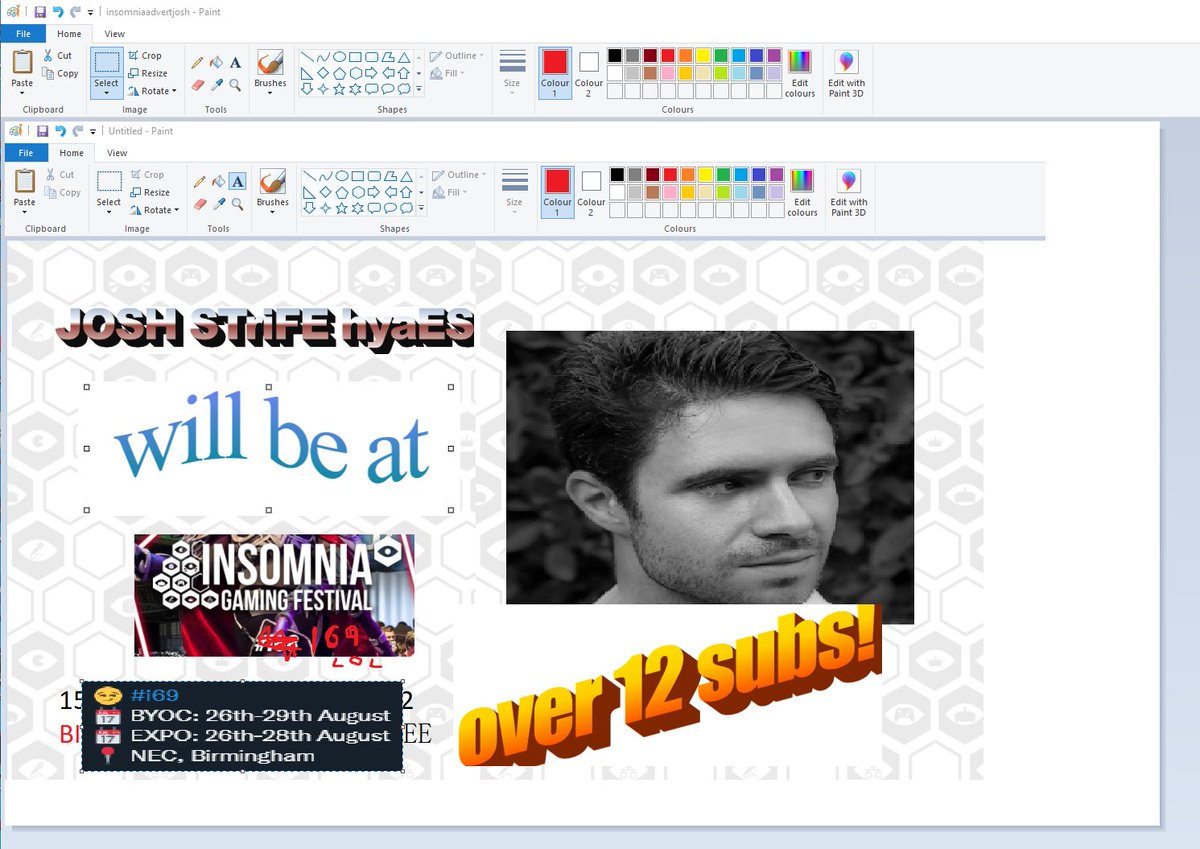Save the insomniaadvertjosh Paint file via title-bar icon
The height and width of the screenshot is (849, 1200).
coord(40,12)
